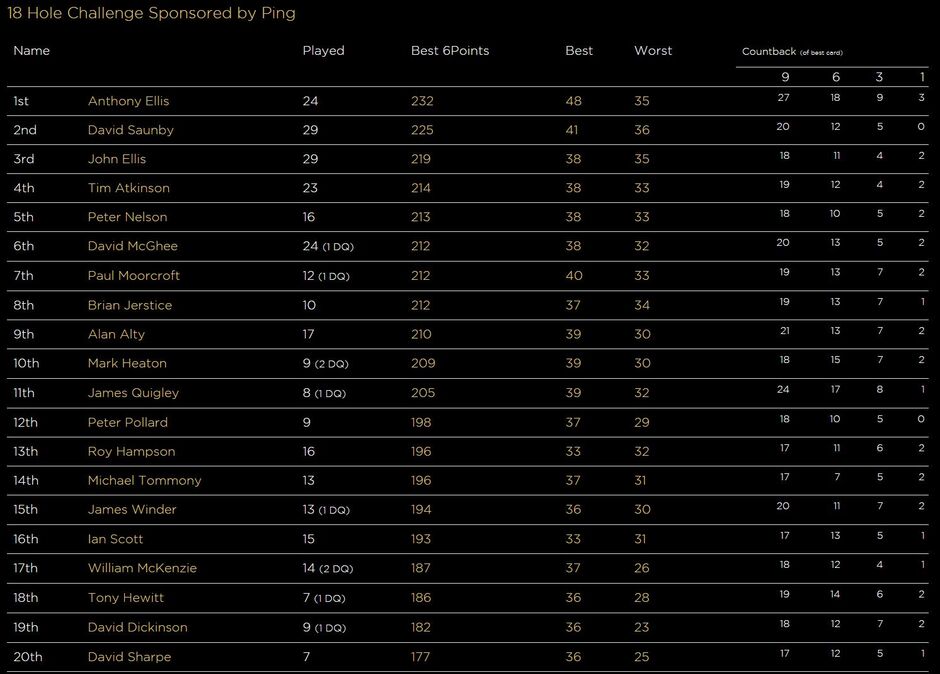Click the Worst column header

(x=653, y=50)
